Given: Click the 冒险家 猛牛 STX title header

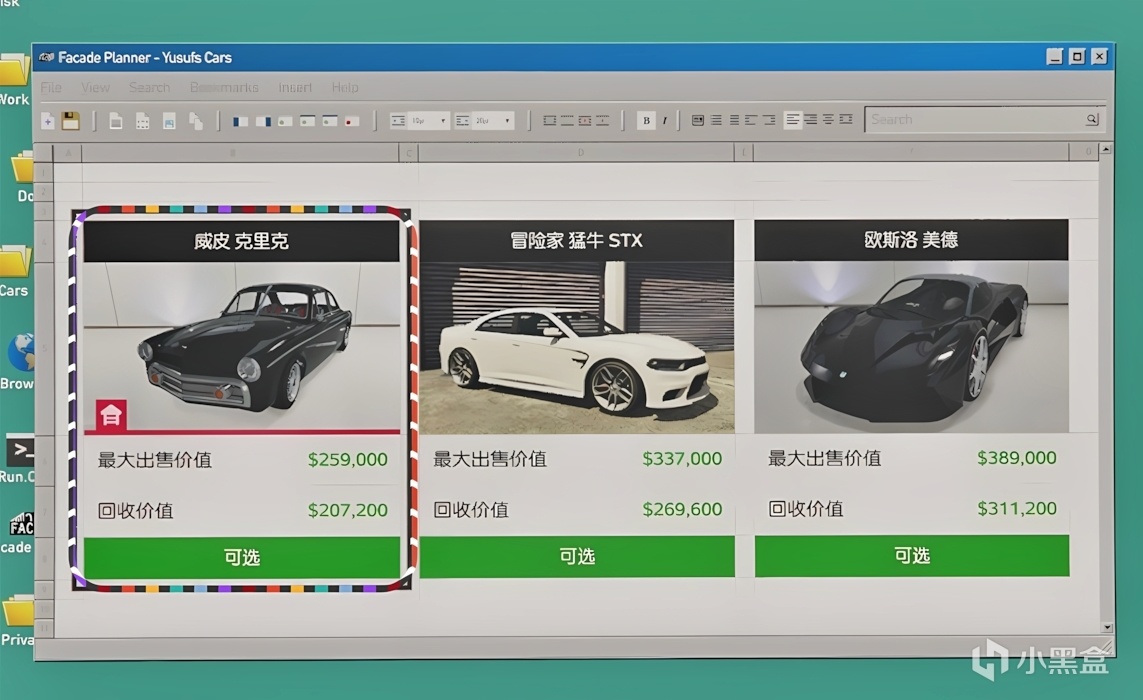Looking at the screenshot, I should [x=577, y=241].
